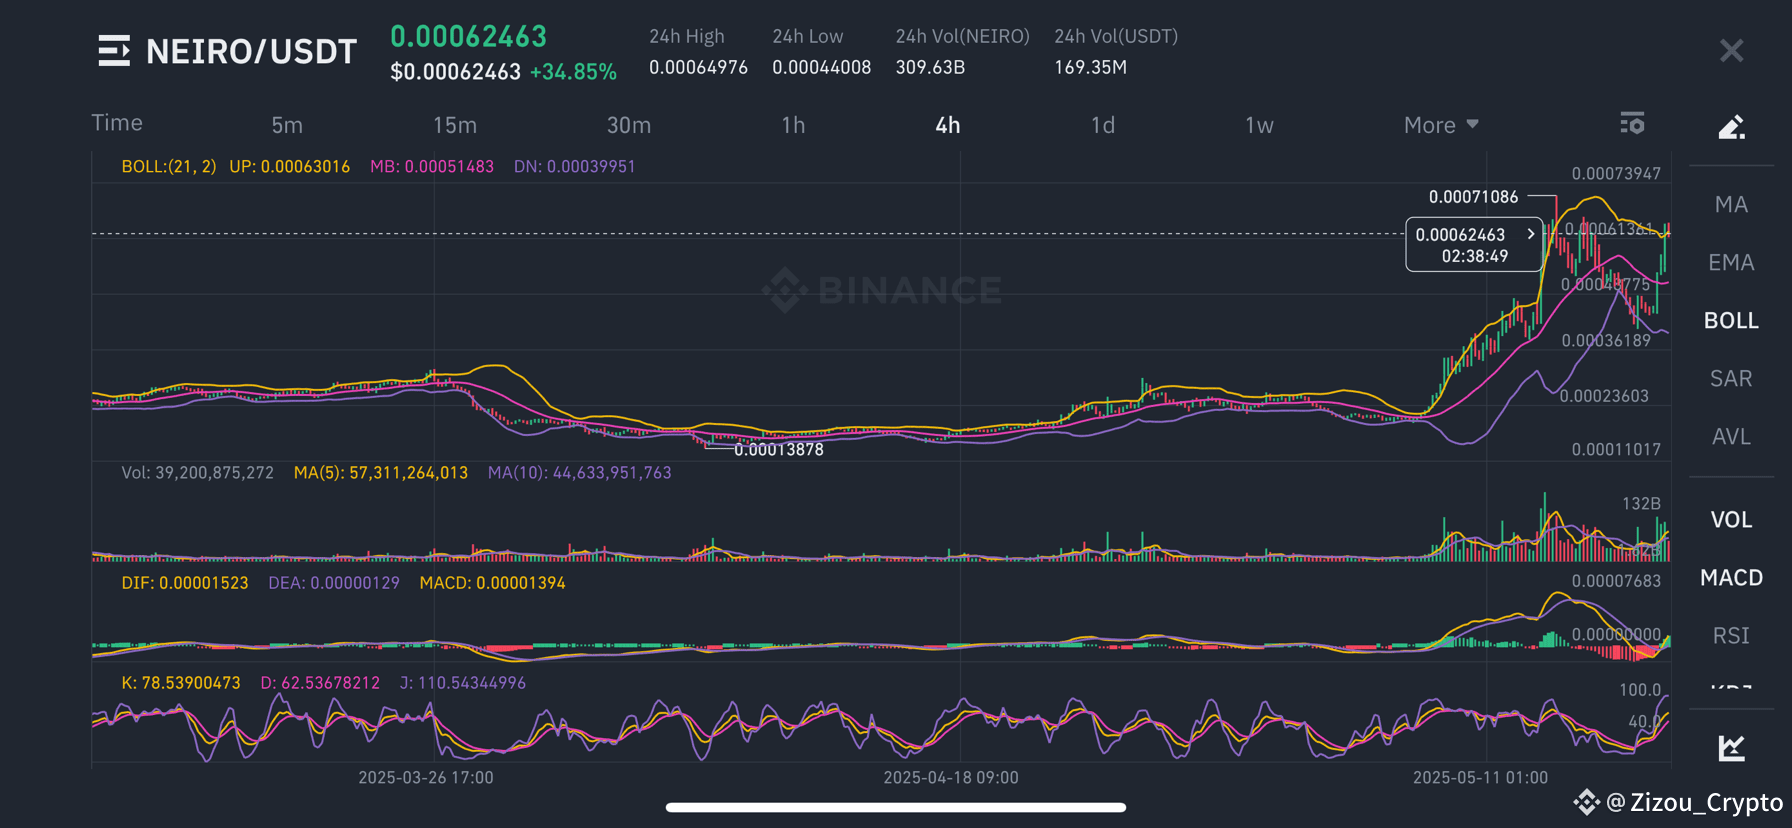The image size is (1792, 828).
Task: Tap the current price 0.00062463 in green
Action: pyautogui.click(x=468, y=36)
